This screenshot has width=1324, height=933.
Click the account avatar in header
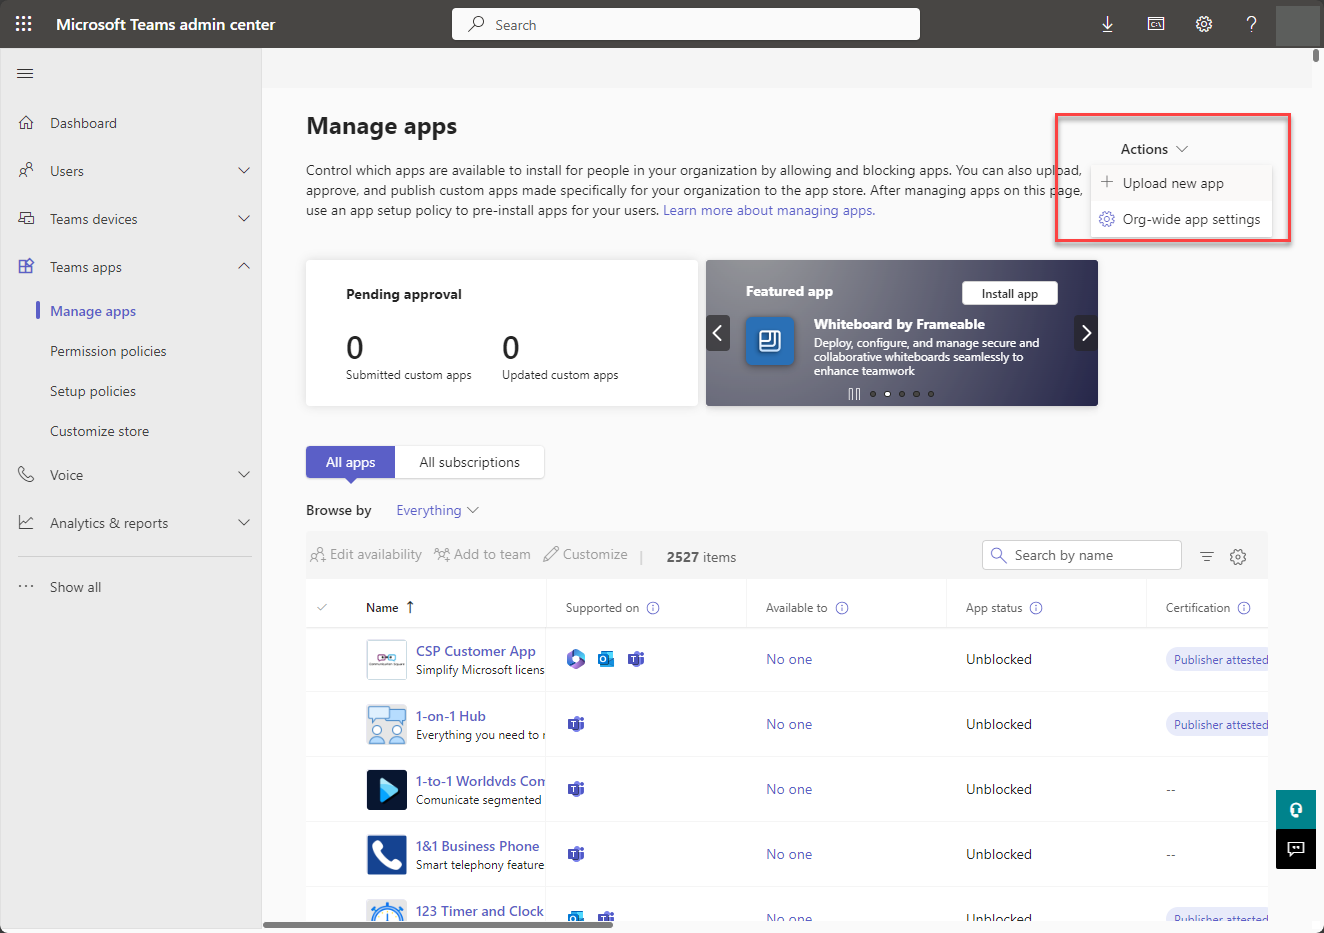coord(1298,24)
